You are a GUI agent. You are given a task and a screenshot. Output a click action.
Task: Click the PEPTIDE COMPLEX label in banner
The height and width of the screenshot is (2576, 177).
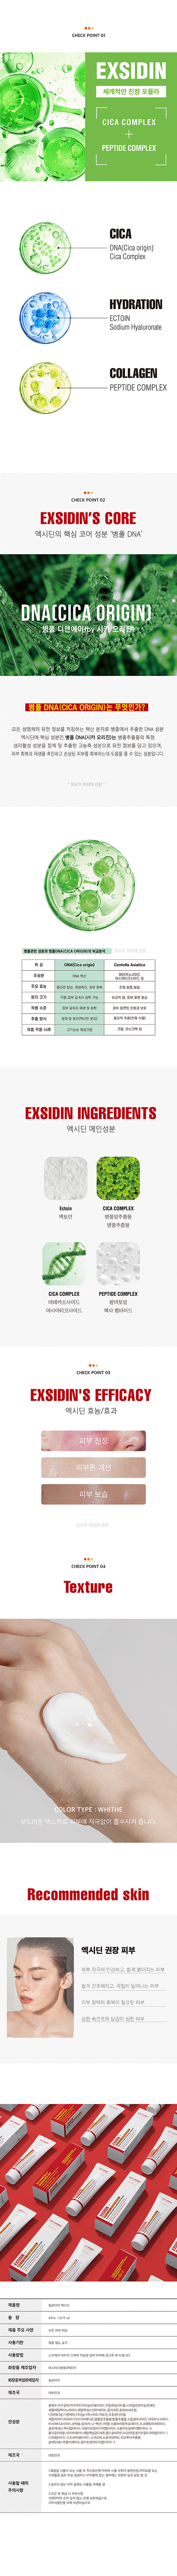tap(129, 148)
